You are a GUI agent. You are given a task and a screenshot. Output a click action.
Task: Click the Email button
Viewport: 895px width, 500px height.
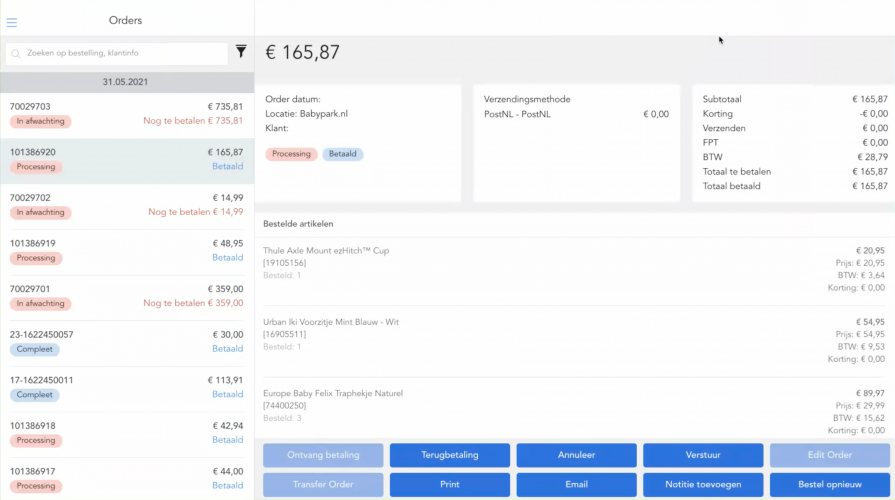tap(576, 485)
